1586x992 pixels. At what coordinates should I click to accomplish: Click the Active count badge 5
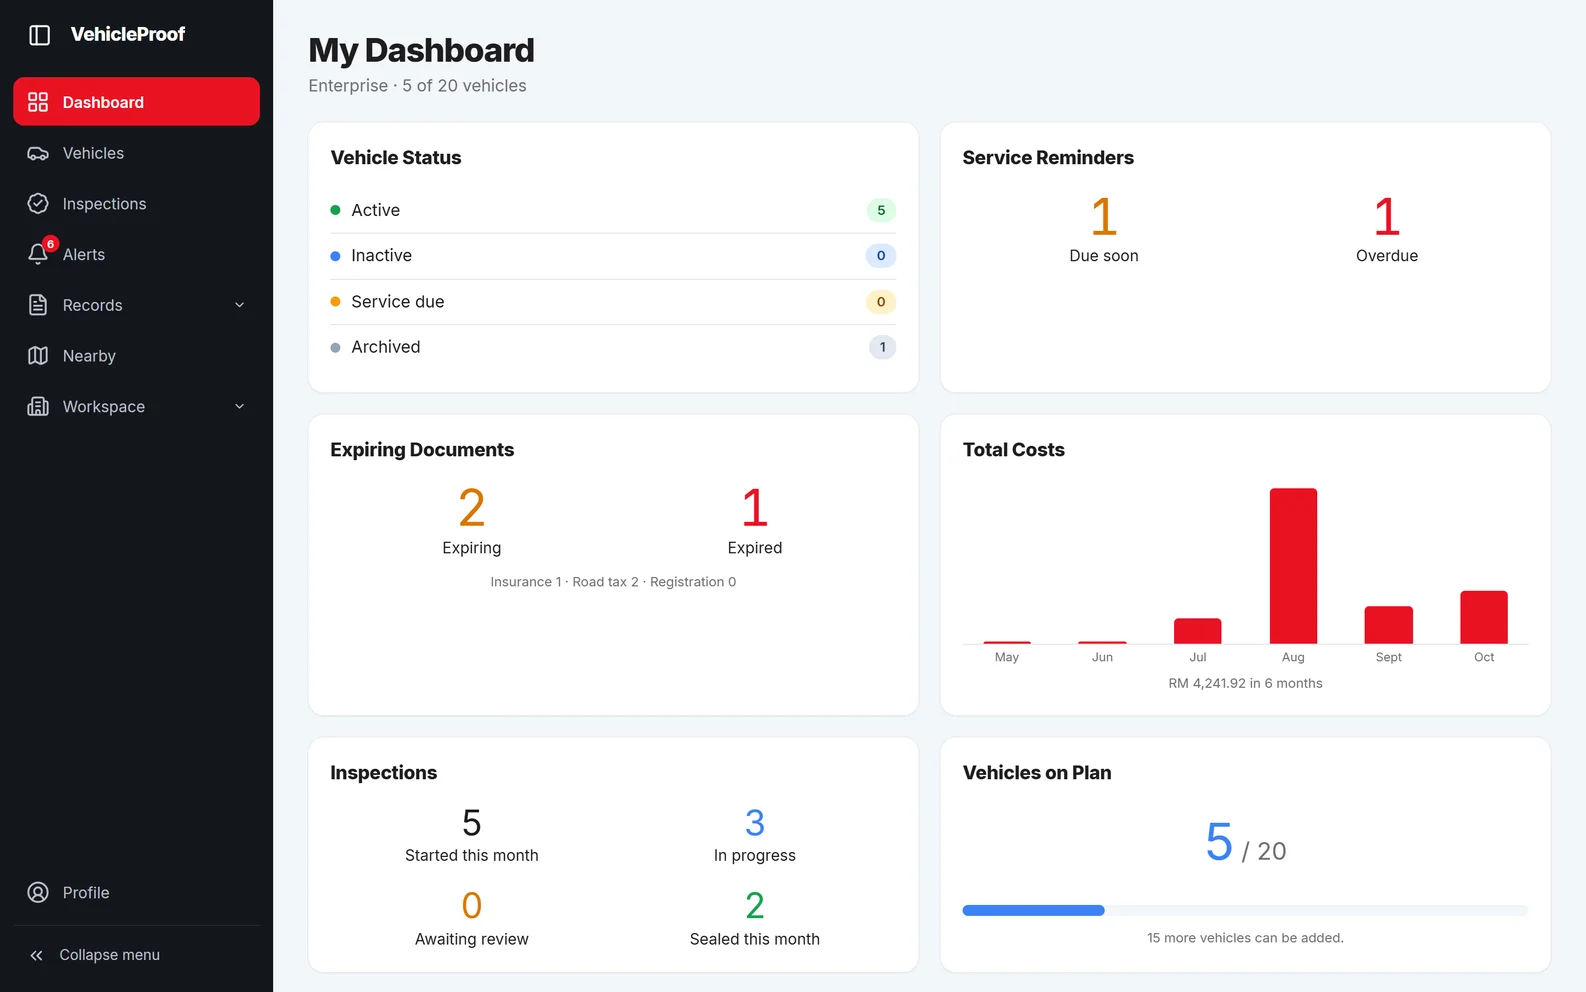(x=881, y=210)
